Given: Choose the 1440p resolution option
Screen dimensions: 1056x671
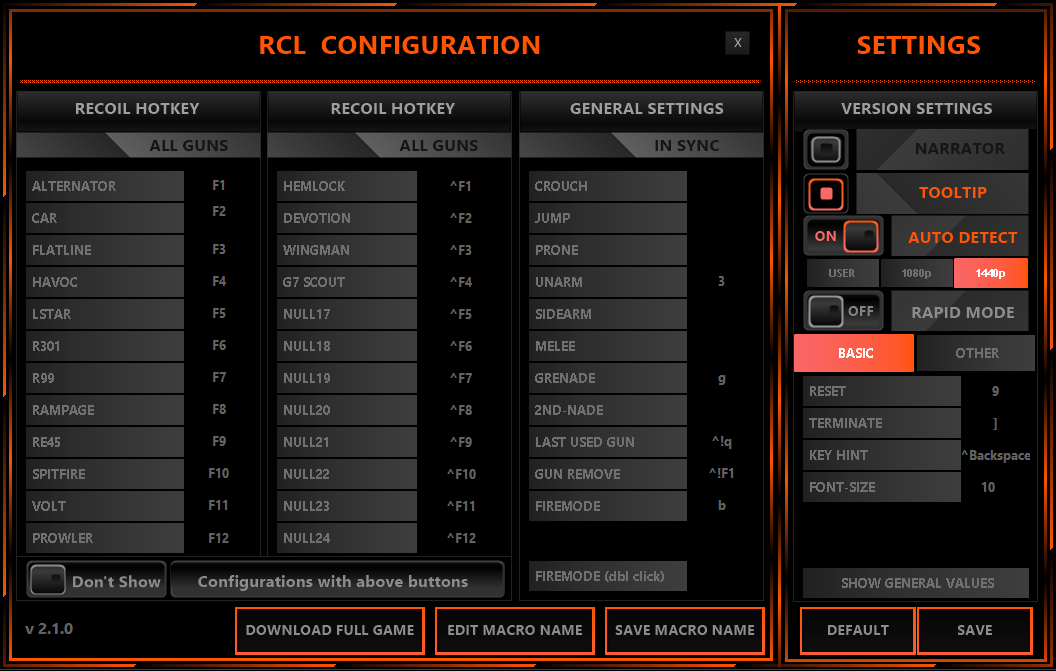Looking at the screenshot, I should pos(990,273).
